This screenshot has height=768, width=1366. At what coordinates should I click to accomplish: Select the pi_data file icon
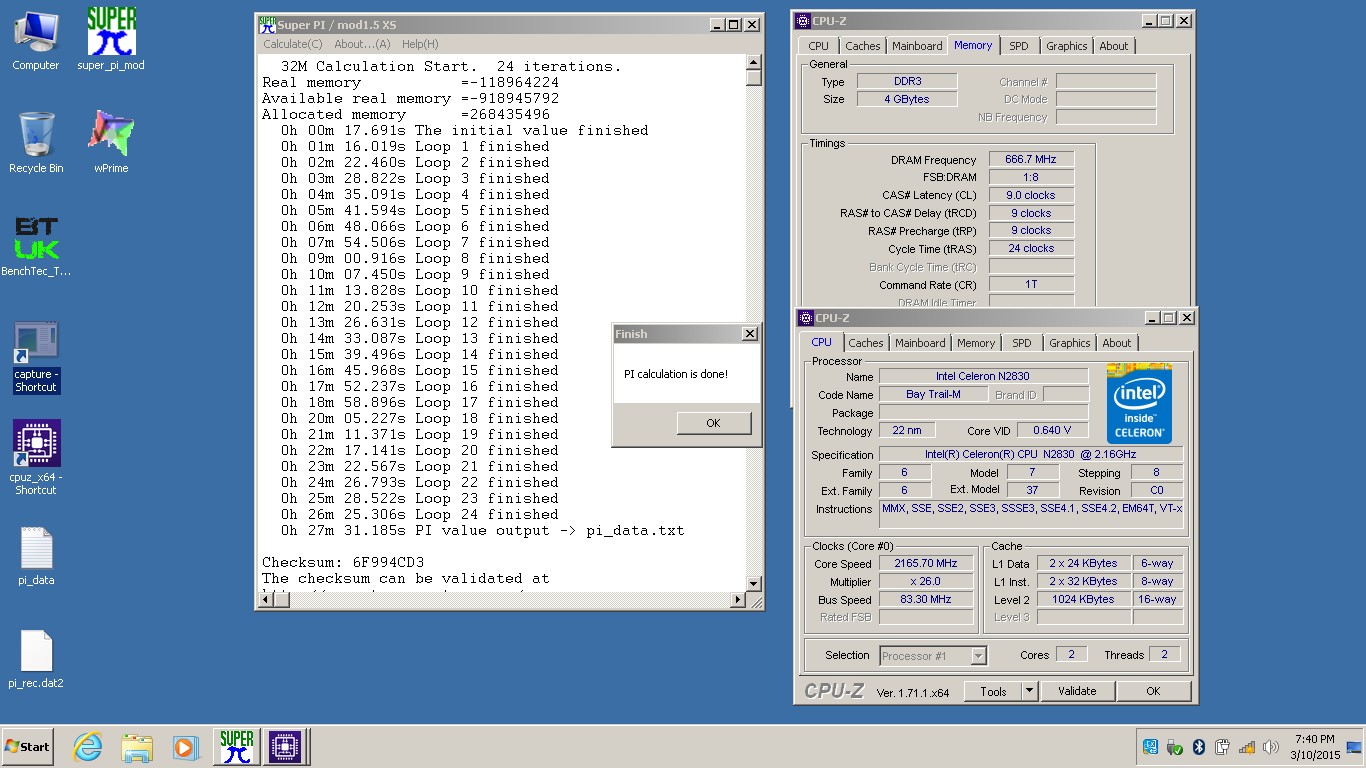[x=36, y=556]
